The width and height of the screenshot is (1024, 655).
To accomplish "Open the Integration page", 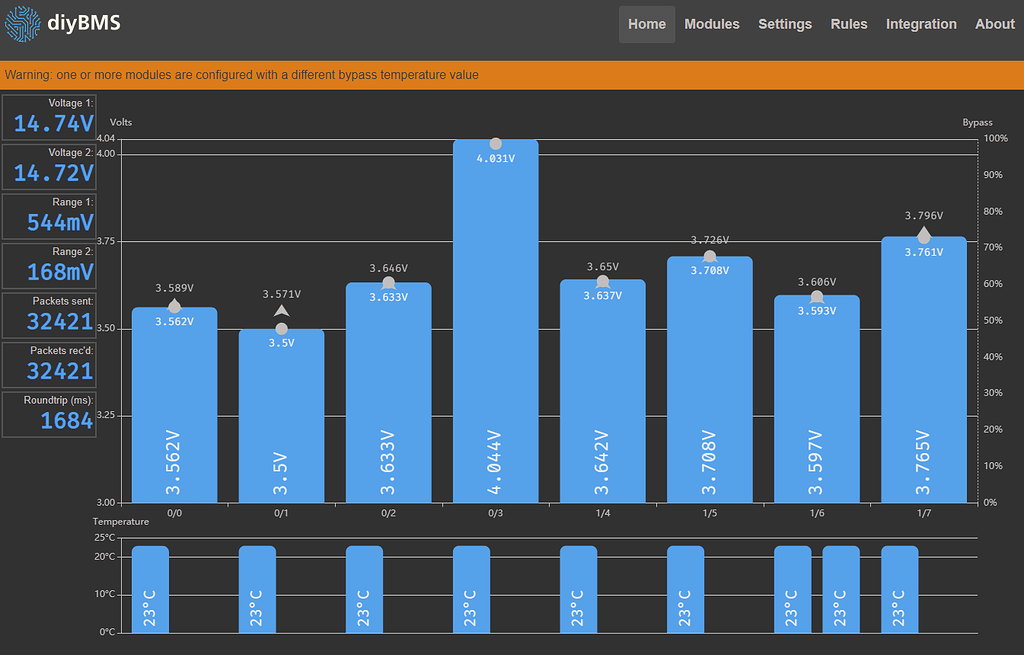I will click(921, 24).
